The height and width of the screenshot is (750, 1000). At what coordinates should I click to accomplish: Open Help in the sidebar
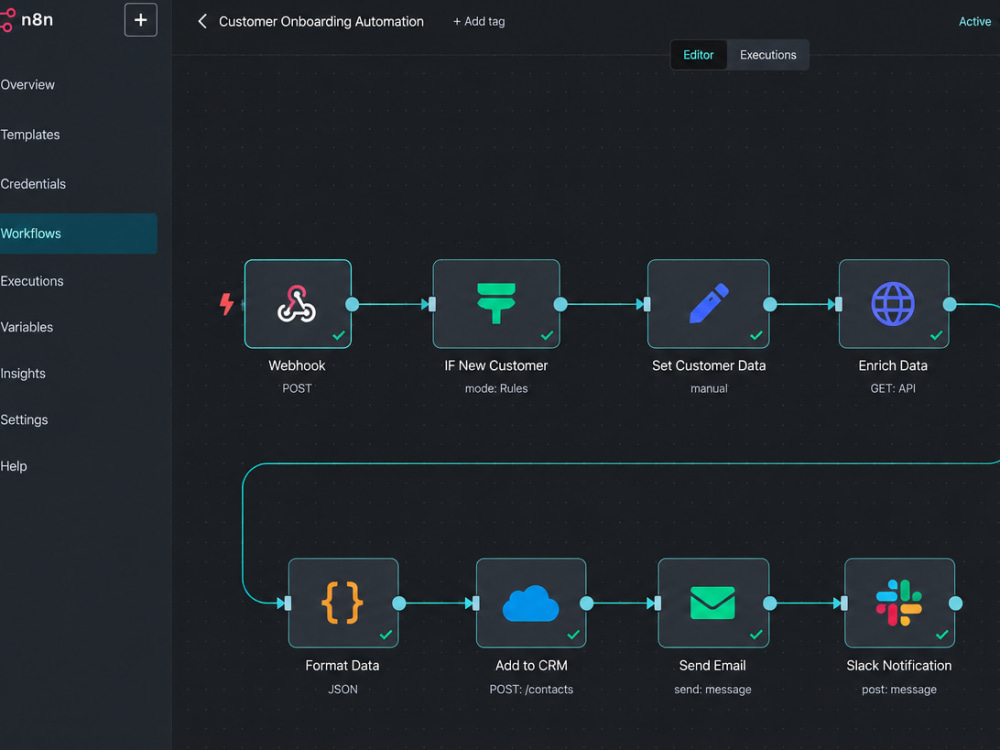[x=13, y=466]
